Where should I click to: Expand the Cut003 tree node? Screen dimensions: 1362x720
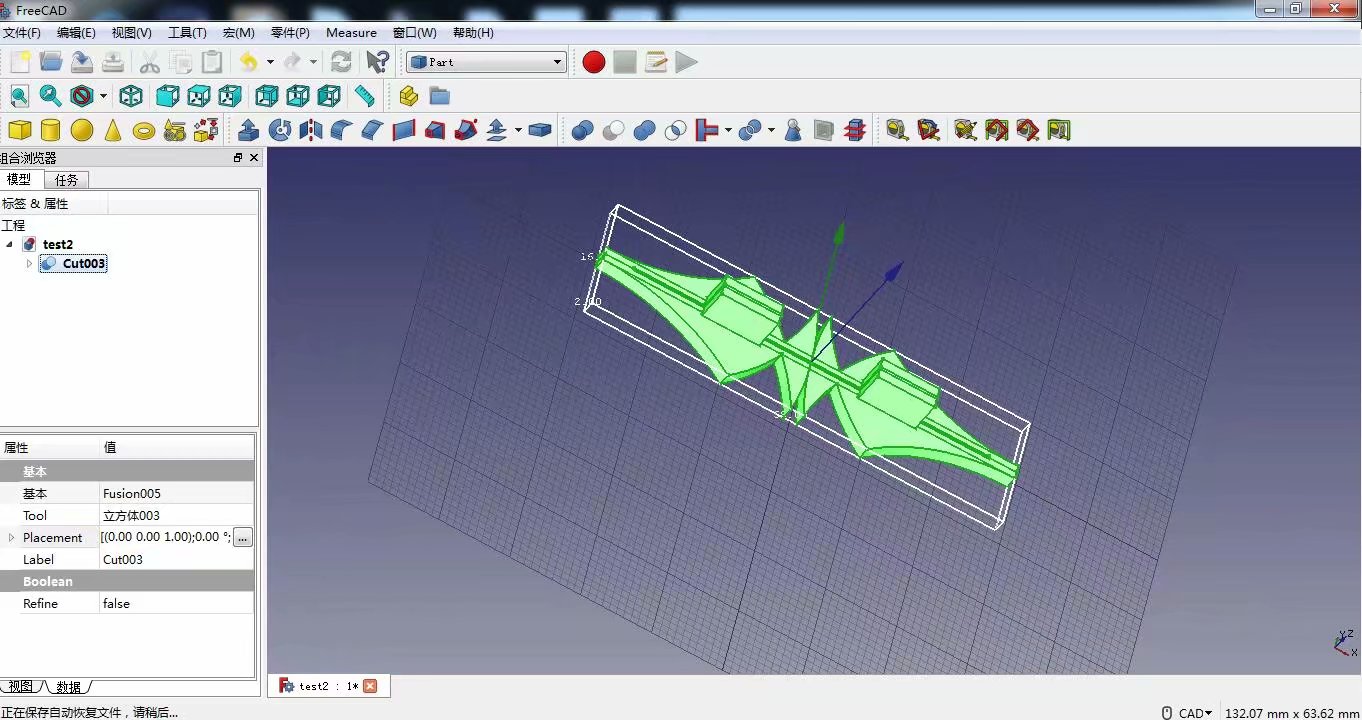[29, 264]
